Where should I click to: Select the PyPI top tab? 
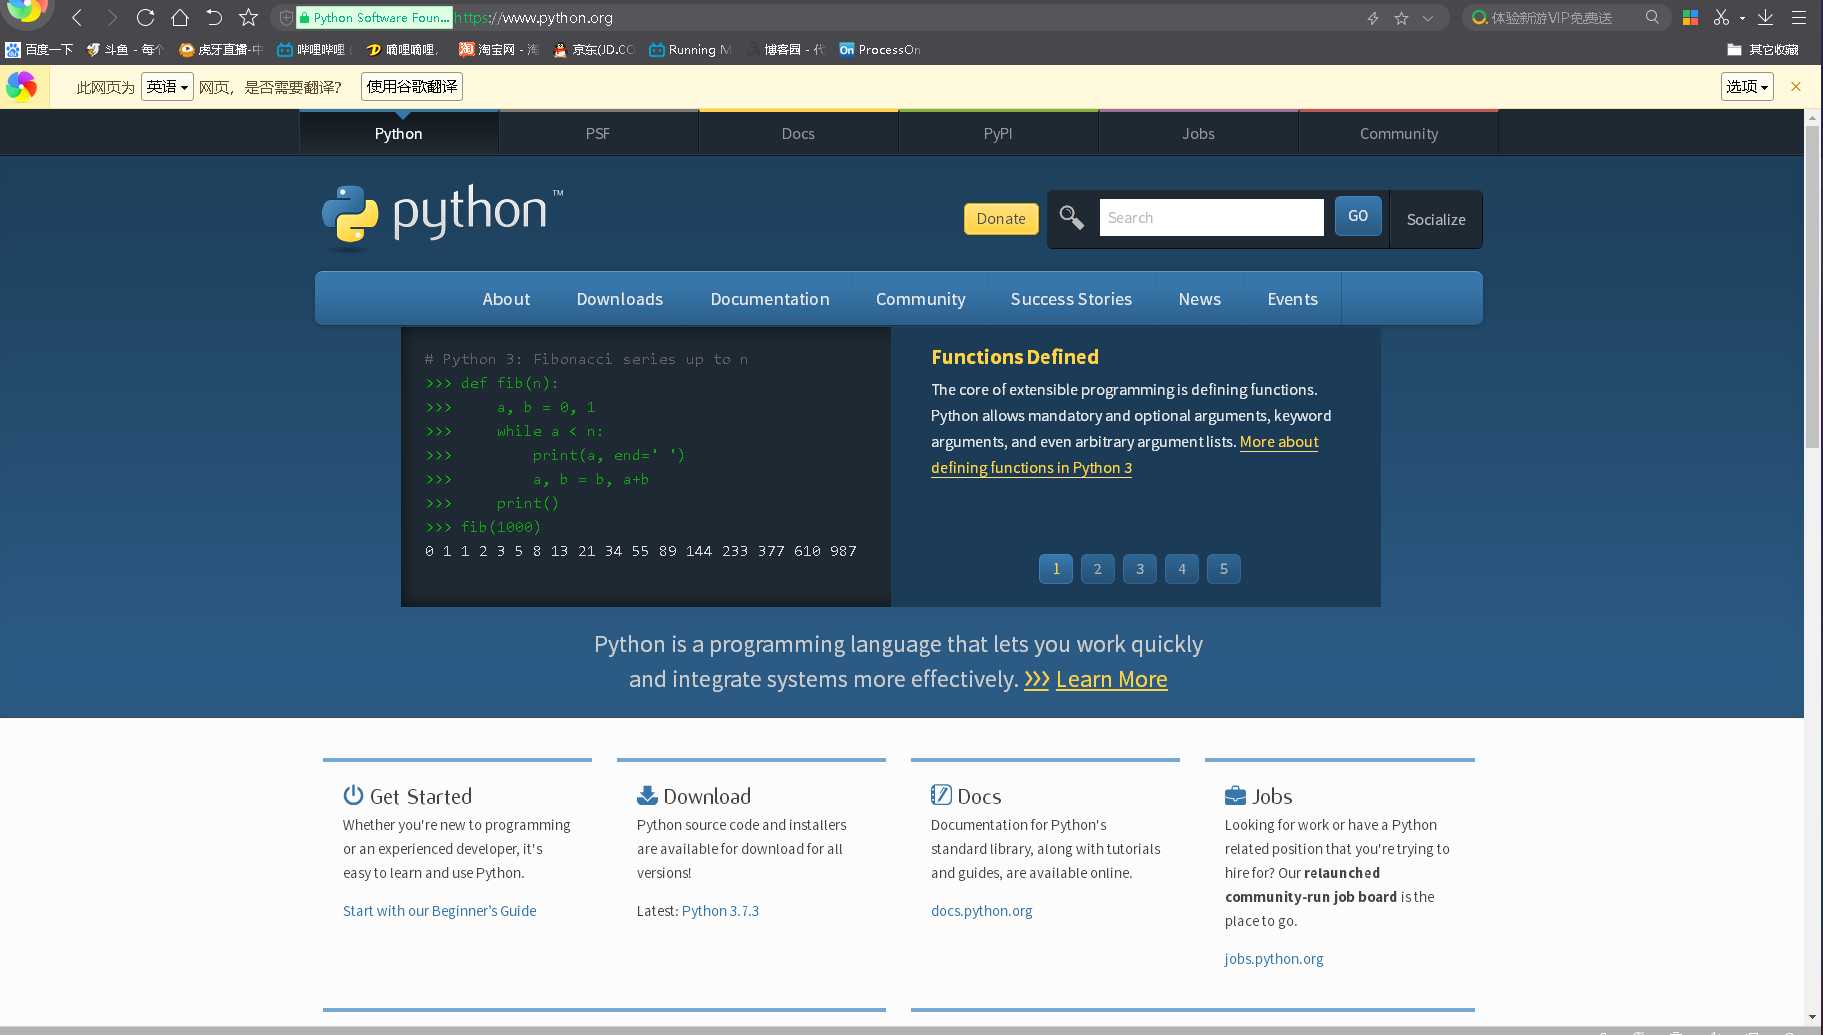[998, 133]
